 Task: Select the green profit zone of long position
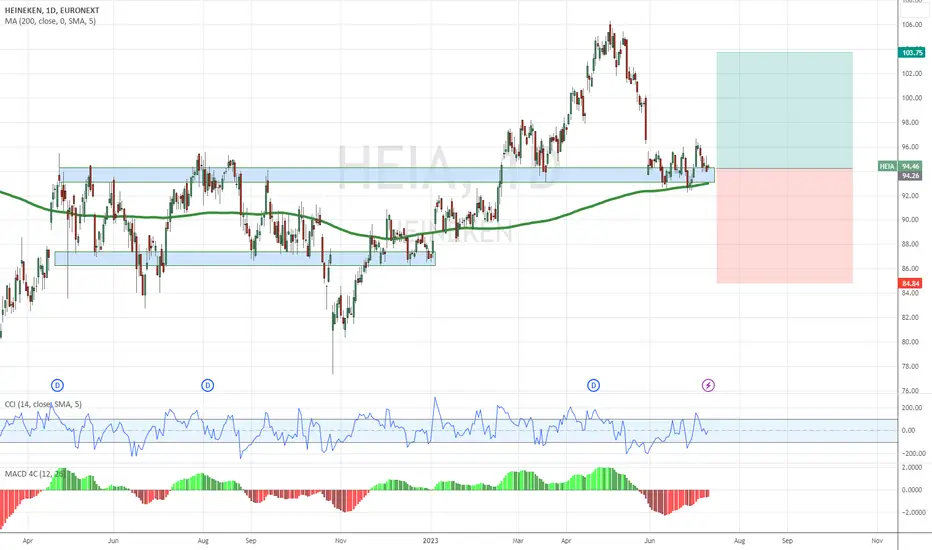click(785, 111)
